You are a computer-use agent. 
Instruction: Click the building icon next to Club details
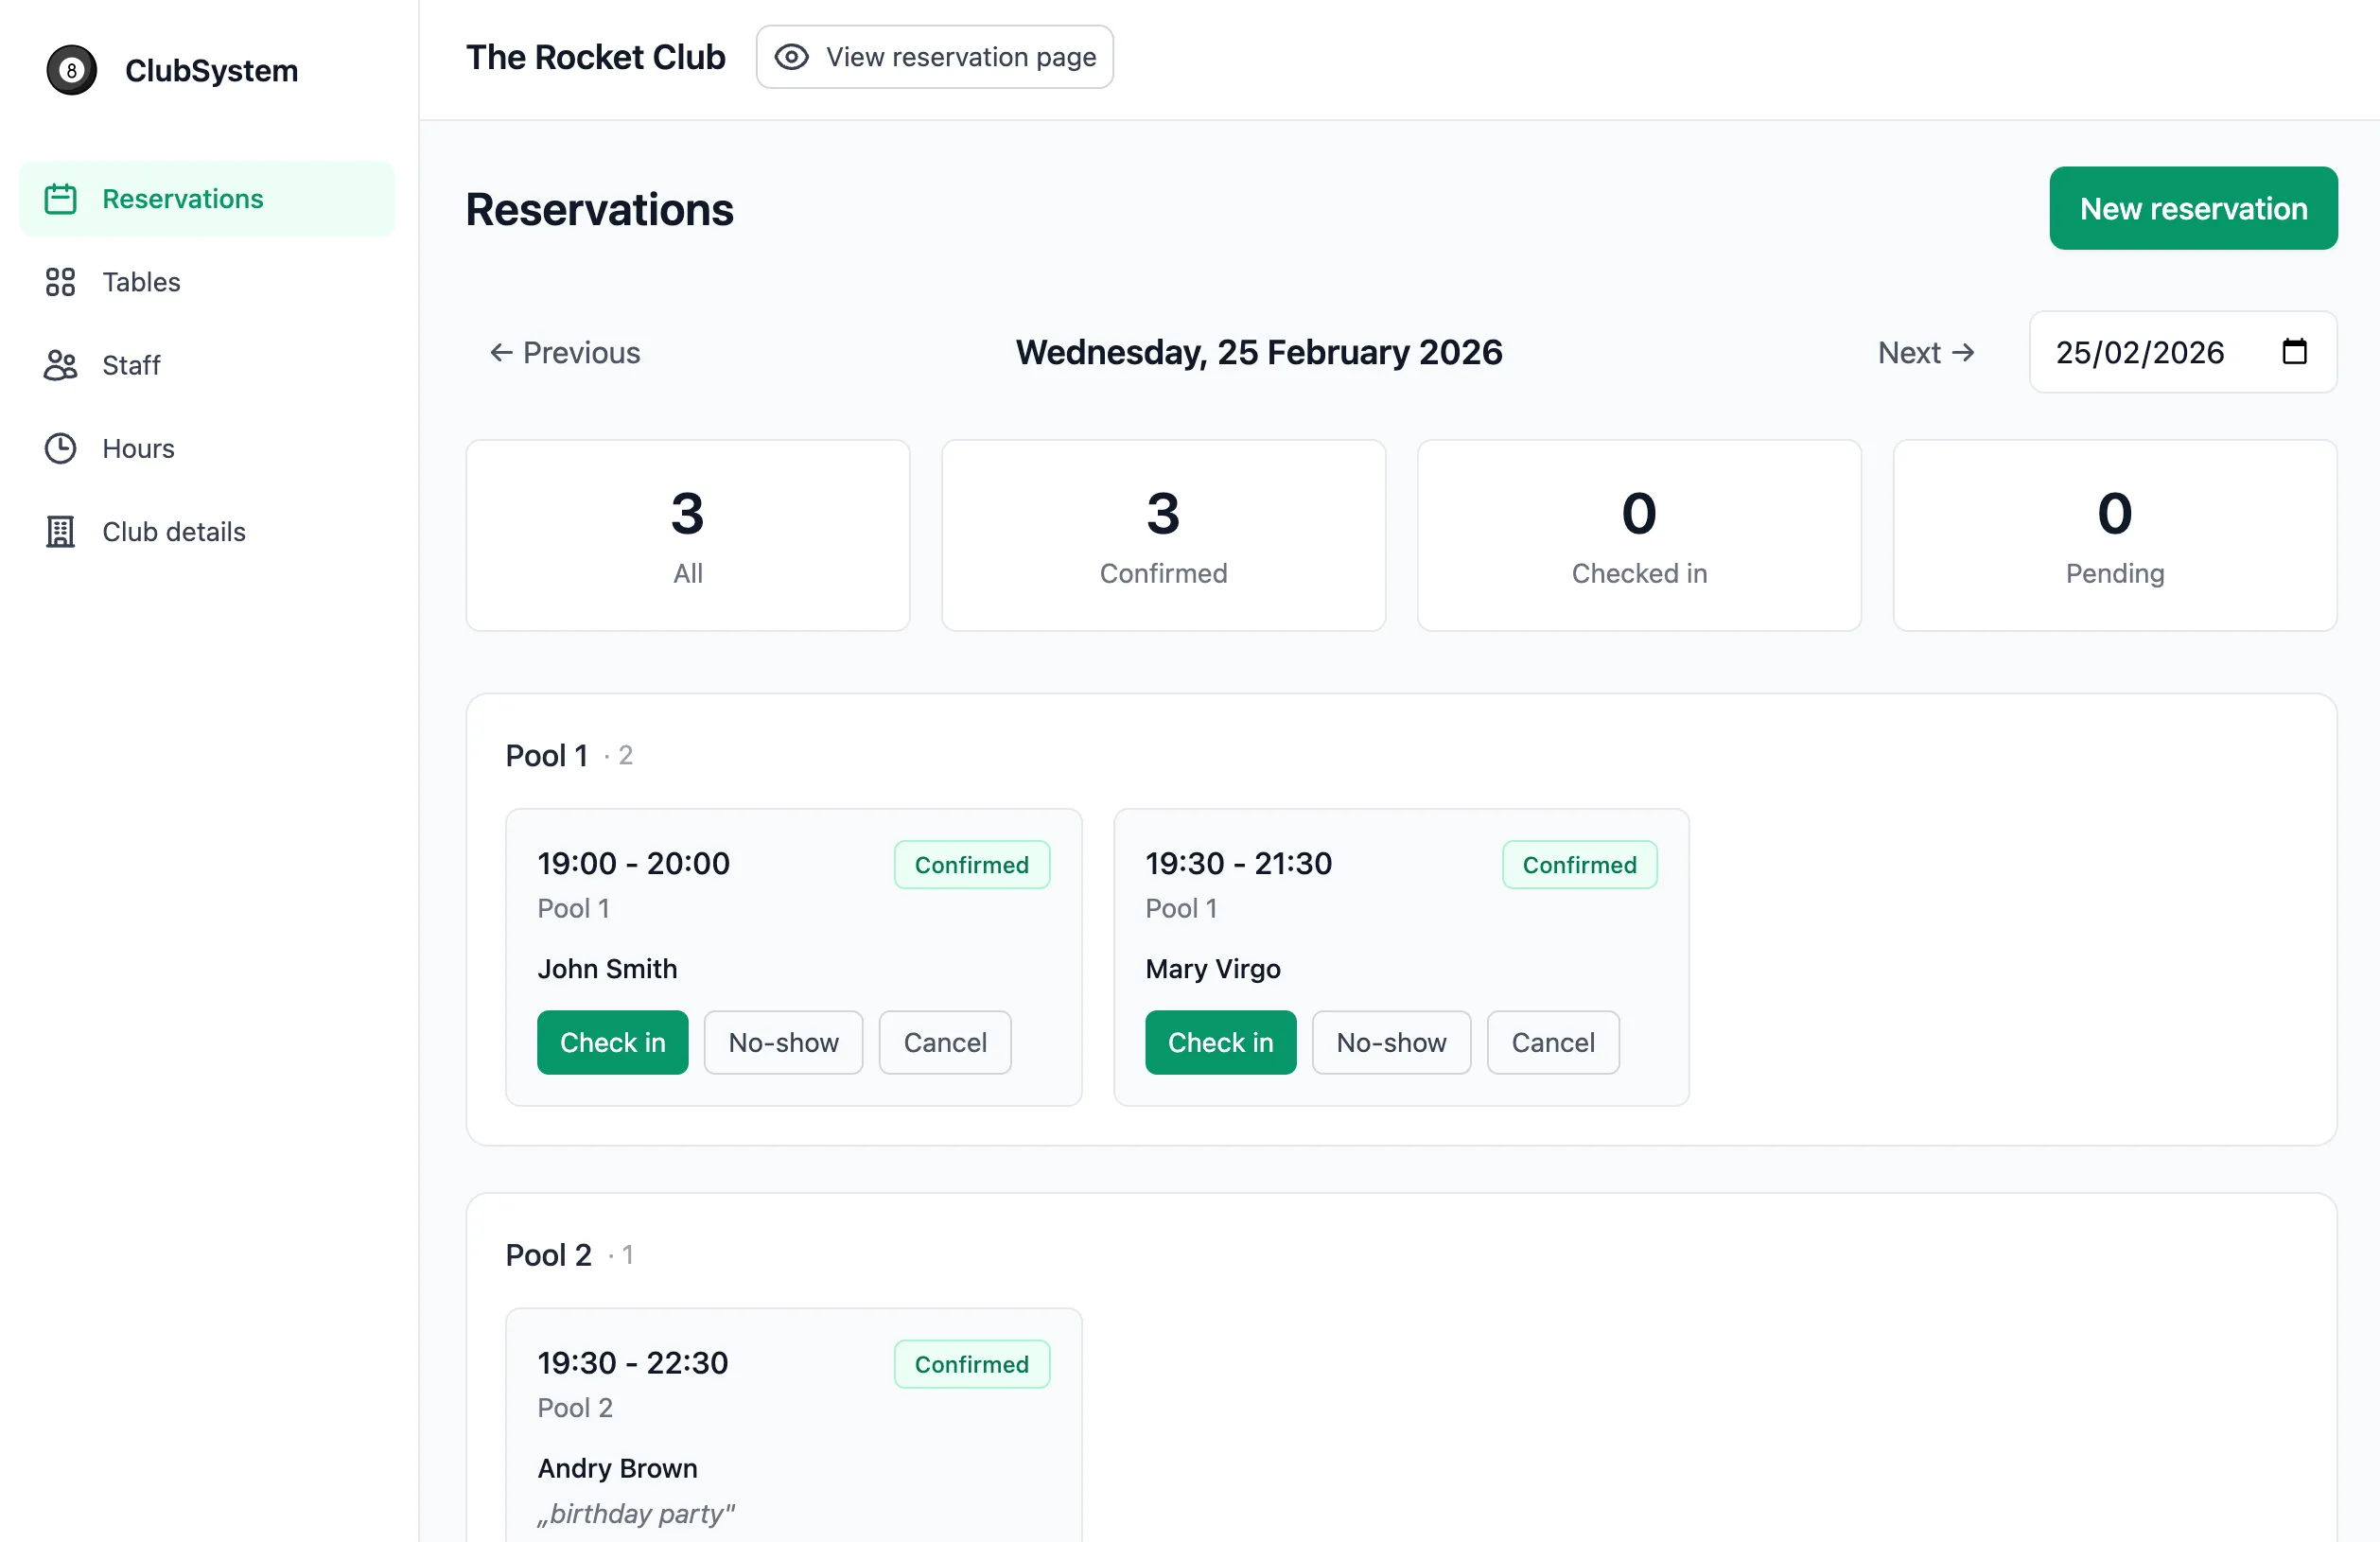pyautogui.click(x=61, y=531)
